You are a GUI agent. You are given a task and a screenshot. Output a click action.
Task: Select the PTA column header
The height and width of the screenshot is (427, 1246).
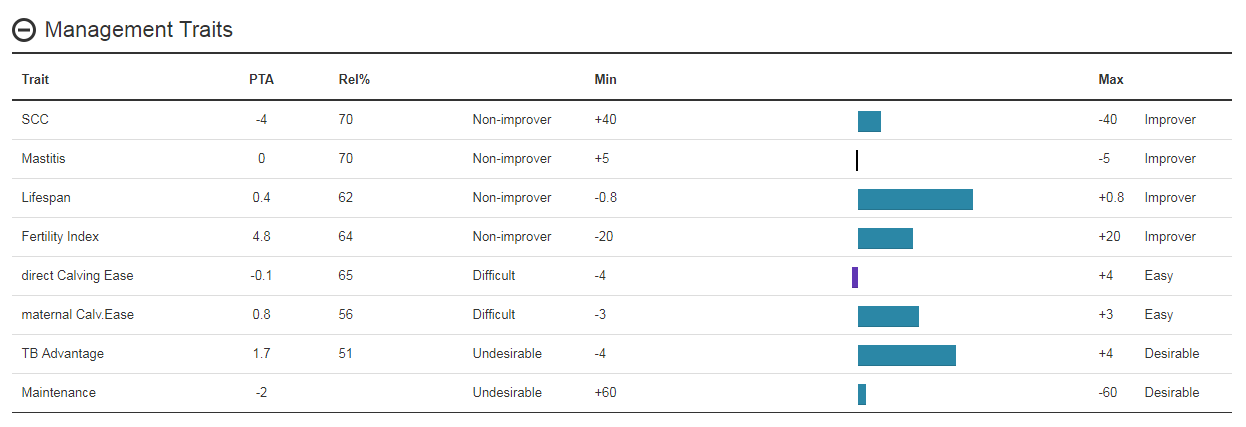click(x=261, y=80)
